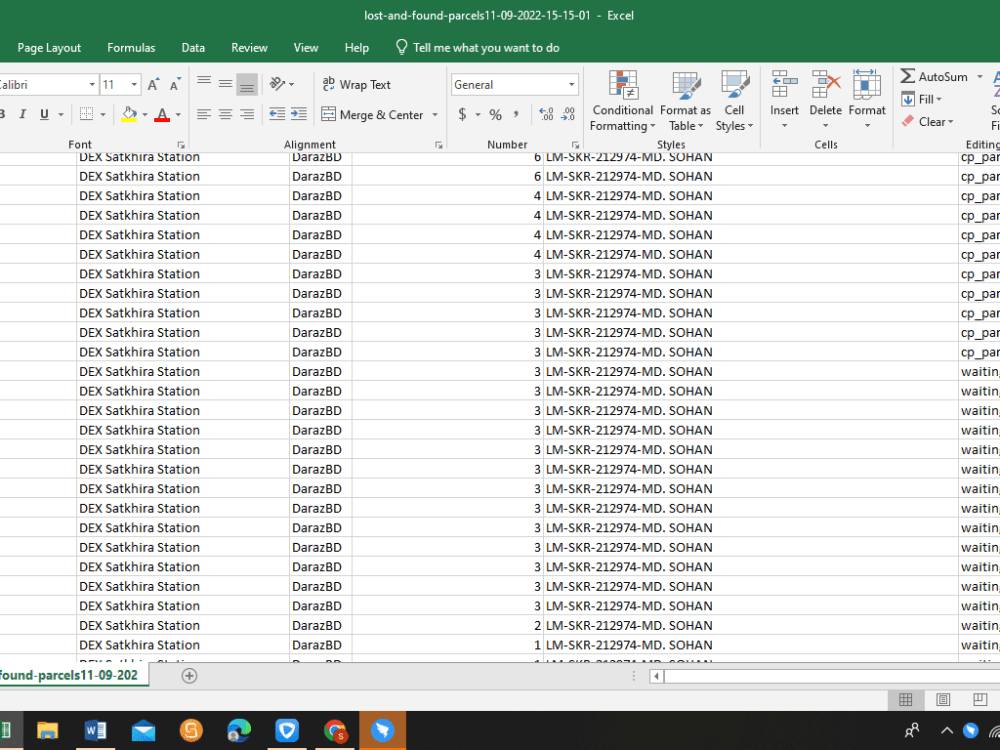Select Middle Align icon

226,84
